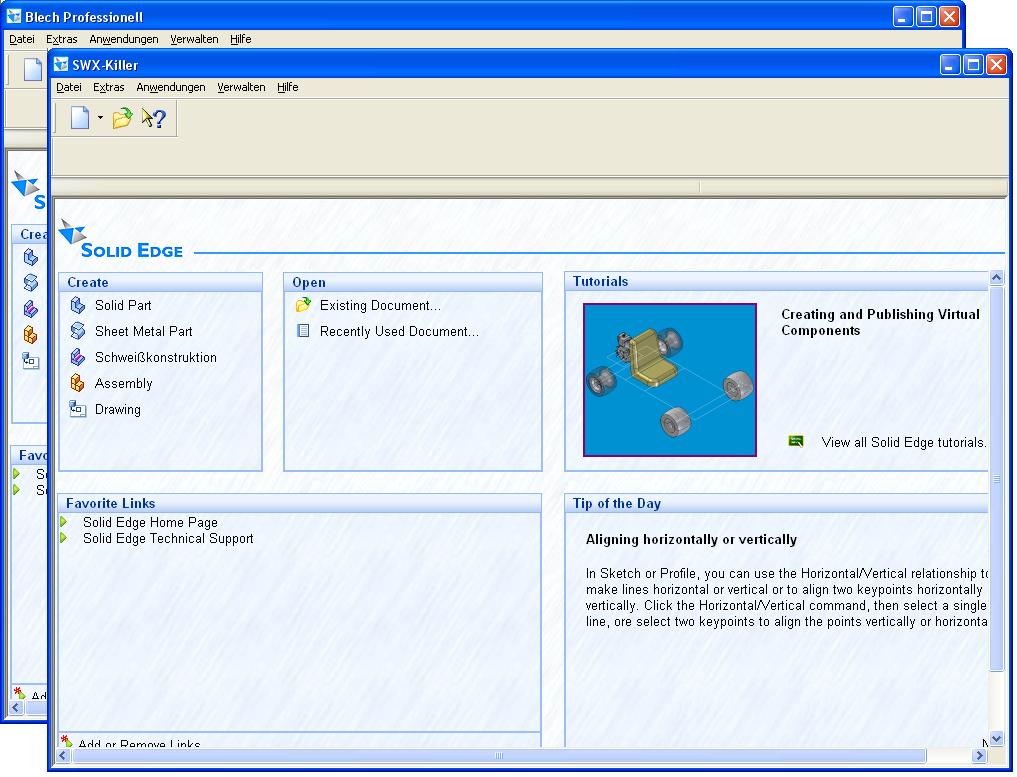1017x777 pixels.
Task: Open an Existing Document
Action: 380,305
